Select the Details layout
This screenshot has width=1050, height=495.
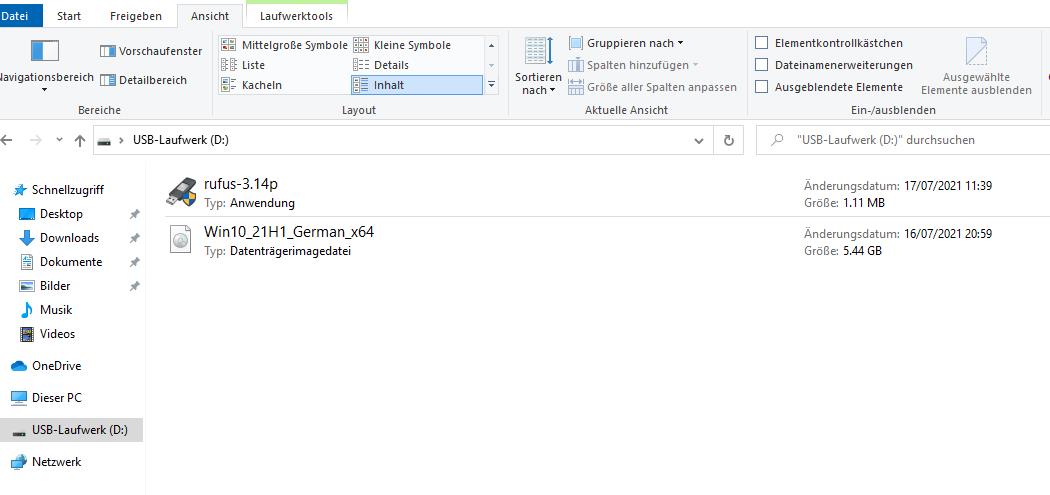[381, 65]
